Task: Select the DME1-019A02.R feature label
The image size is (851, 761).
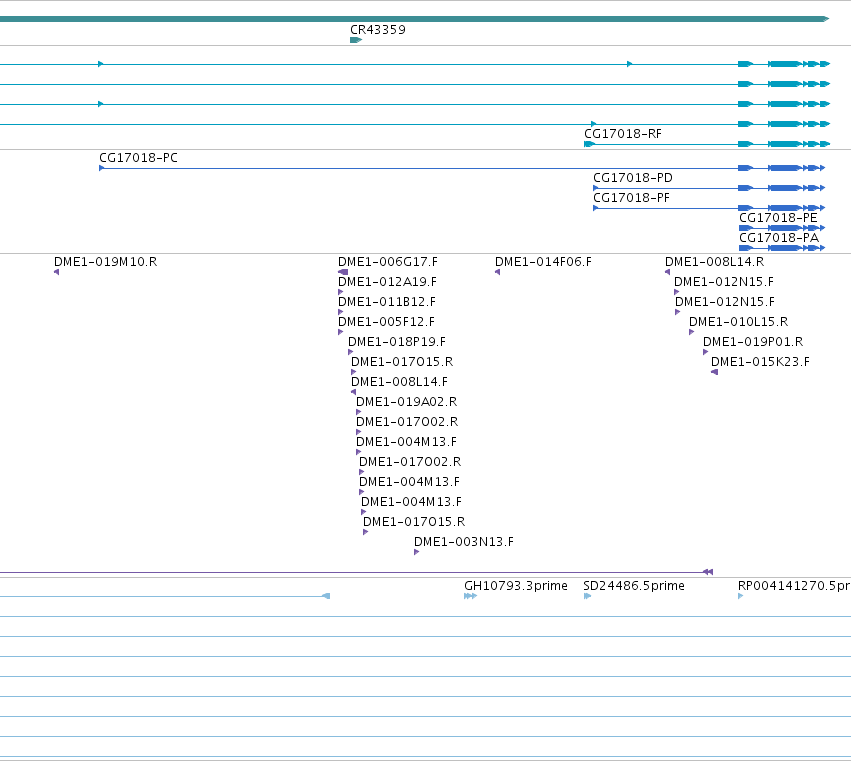Action: tap(407, 402)
